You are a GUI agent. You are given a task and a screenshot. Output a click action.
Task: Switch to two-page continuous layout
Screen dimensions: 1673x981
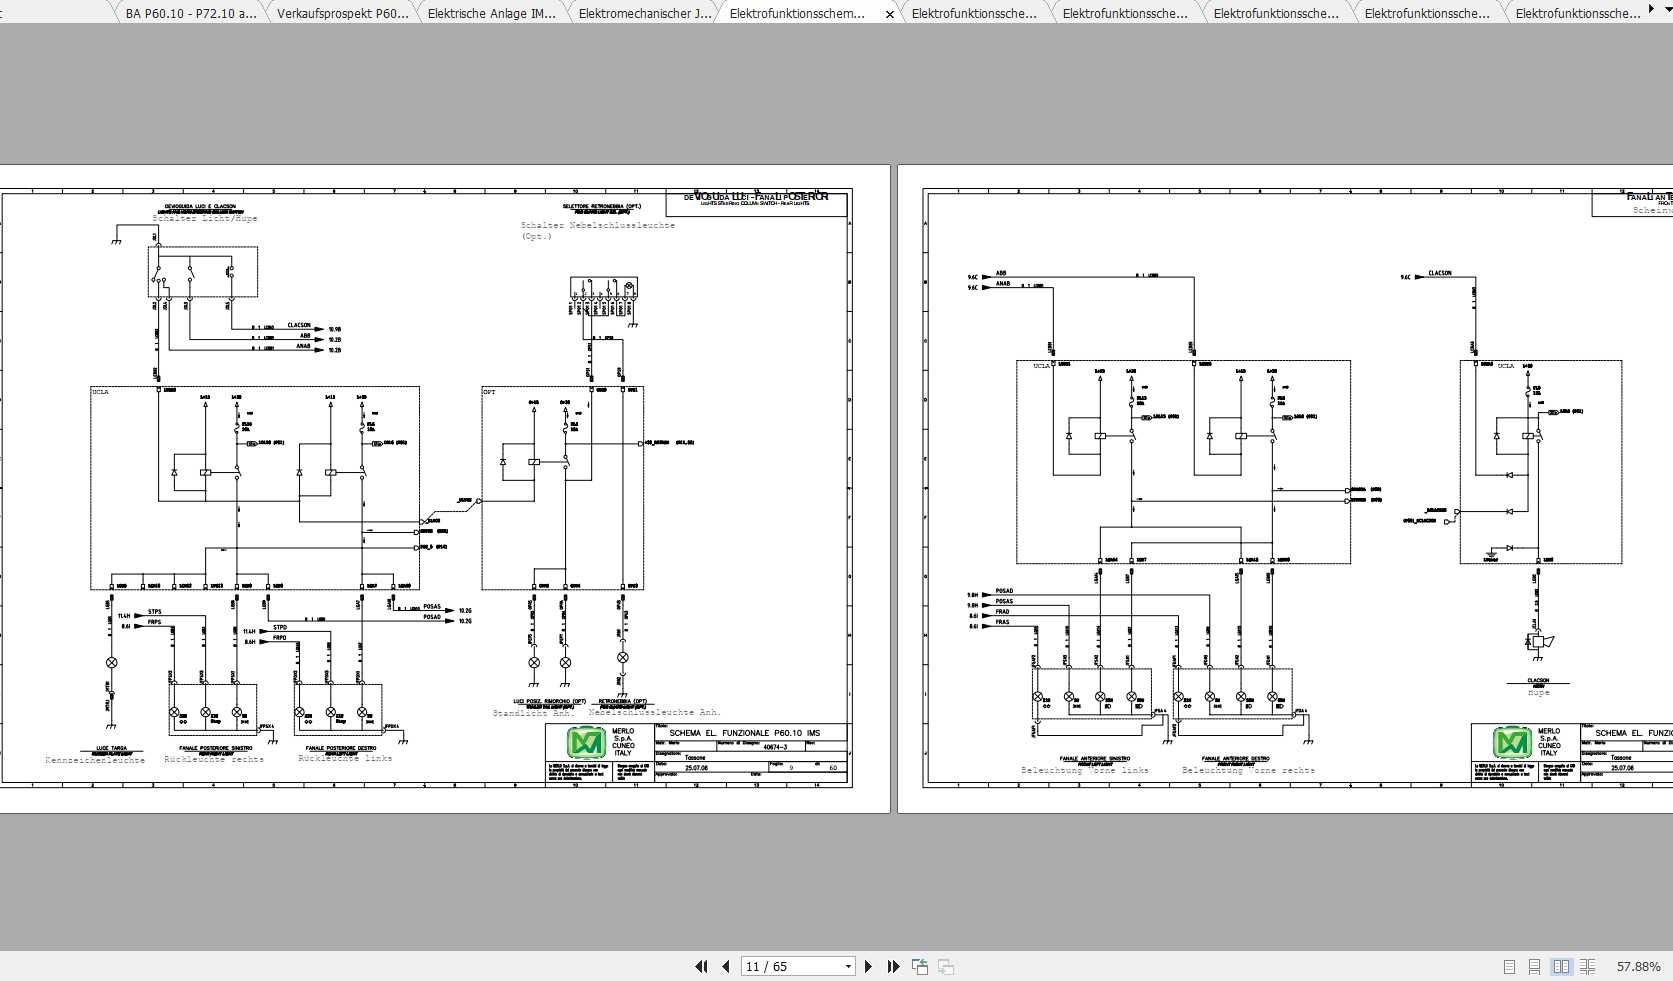point(1587,967)
